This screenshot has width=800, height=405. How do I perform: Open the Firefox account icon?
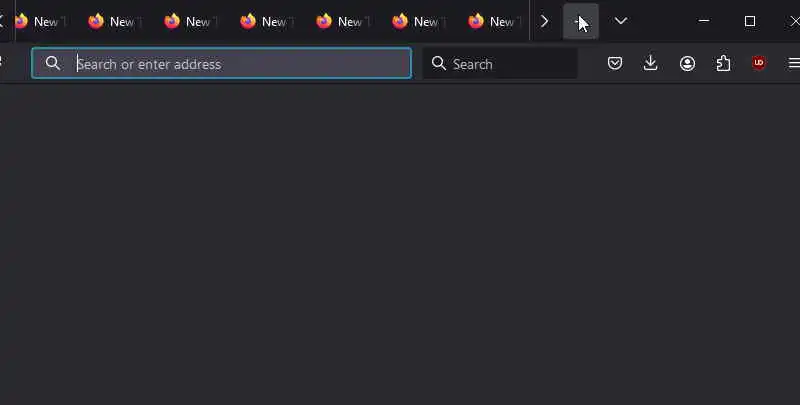coord(687,63)
